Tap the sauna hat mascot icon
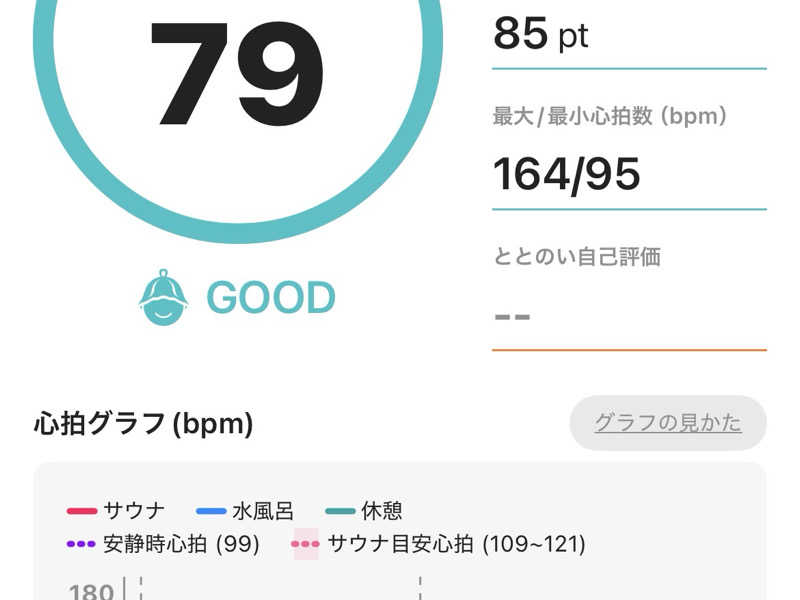Viewport: 800px width, 600px height. [x=163, y=297]
